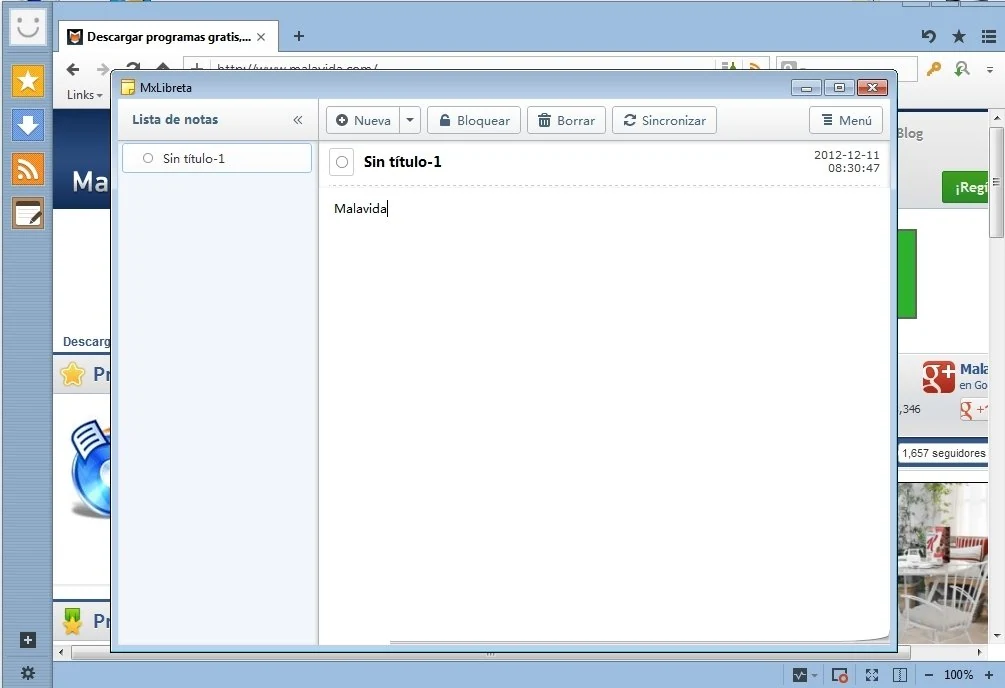
Task: Click the MxLibreta window title icon
Action: click(x=128, y=87)
